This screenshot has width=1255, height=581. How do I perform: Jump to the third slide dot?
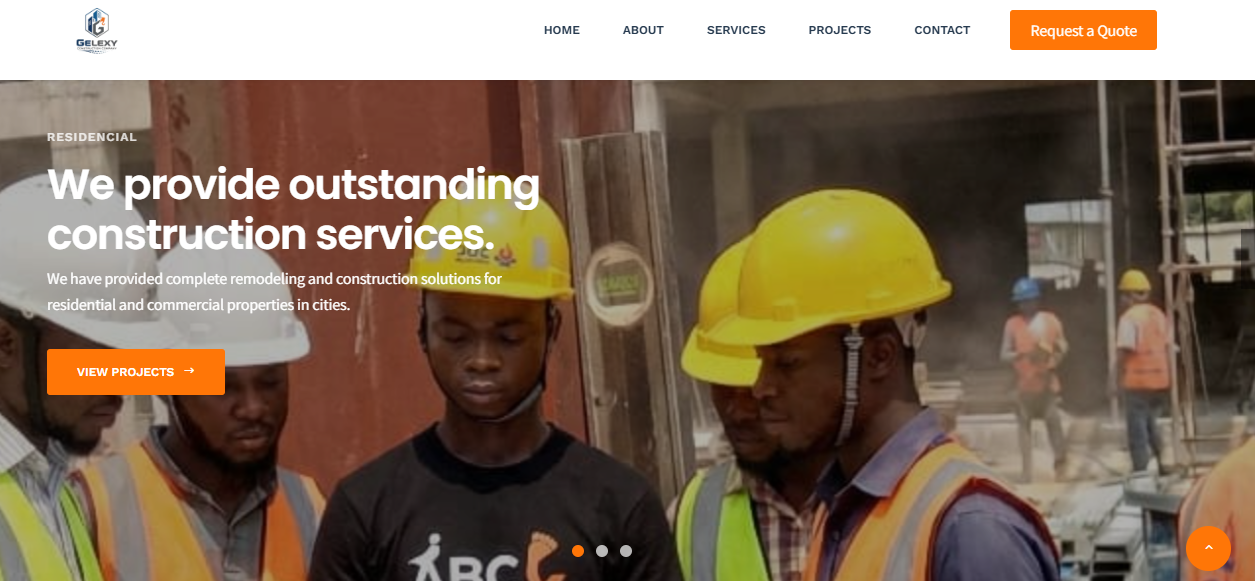[x=626, y=551]
